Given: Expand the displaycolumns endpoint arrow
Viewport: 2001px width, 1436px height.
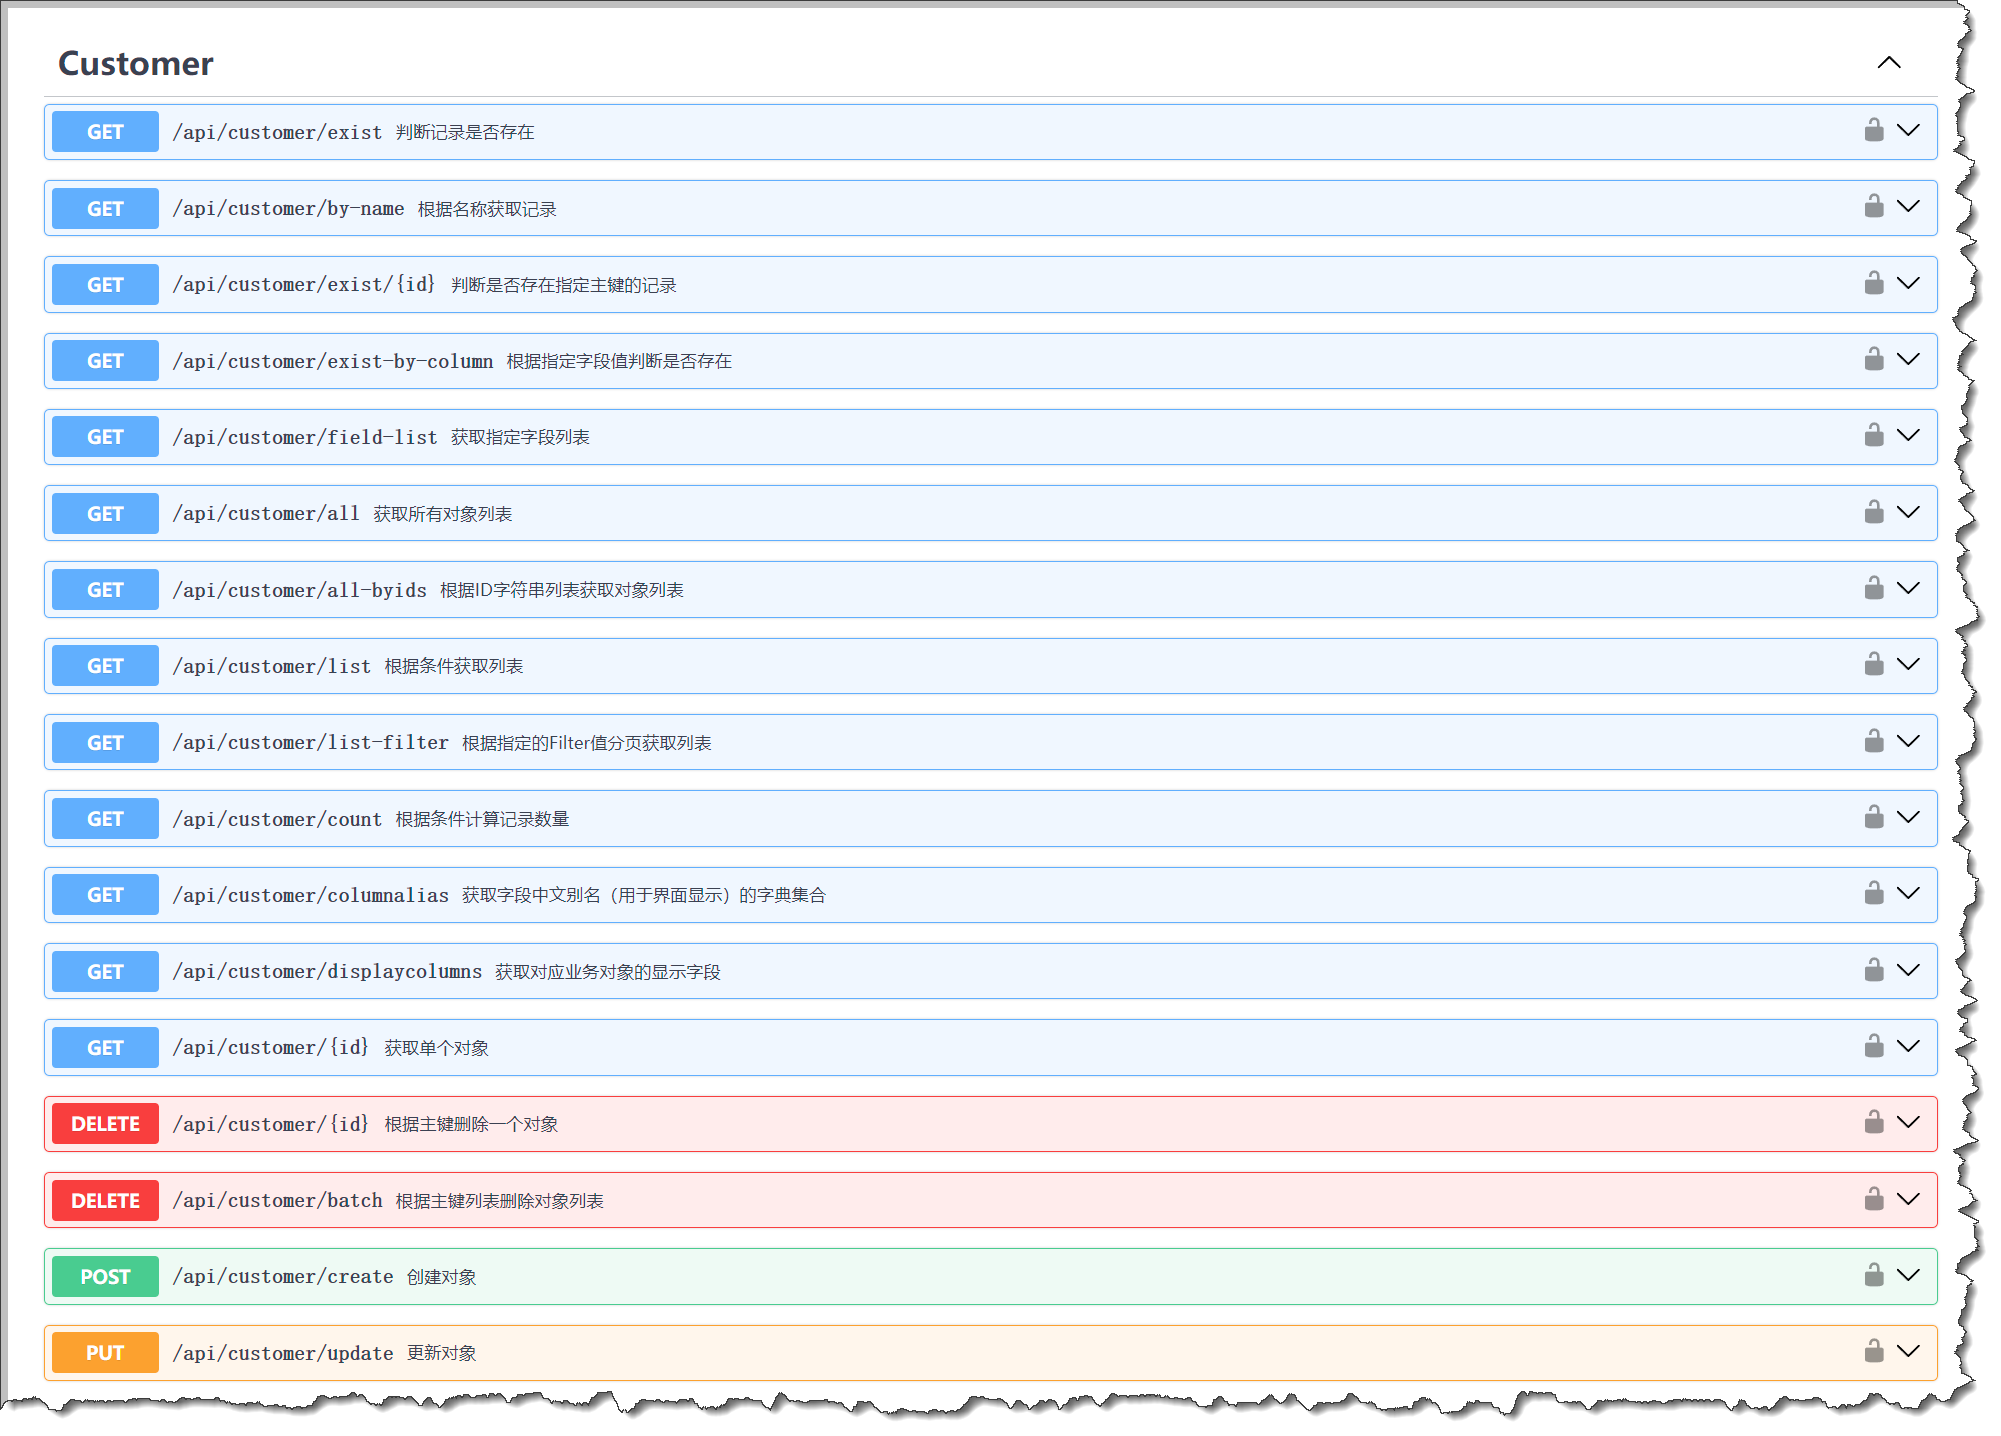Looking at the screenshot, I should point(1908,970).
